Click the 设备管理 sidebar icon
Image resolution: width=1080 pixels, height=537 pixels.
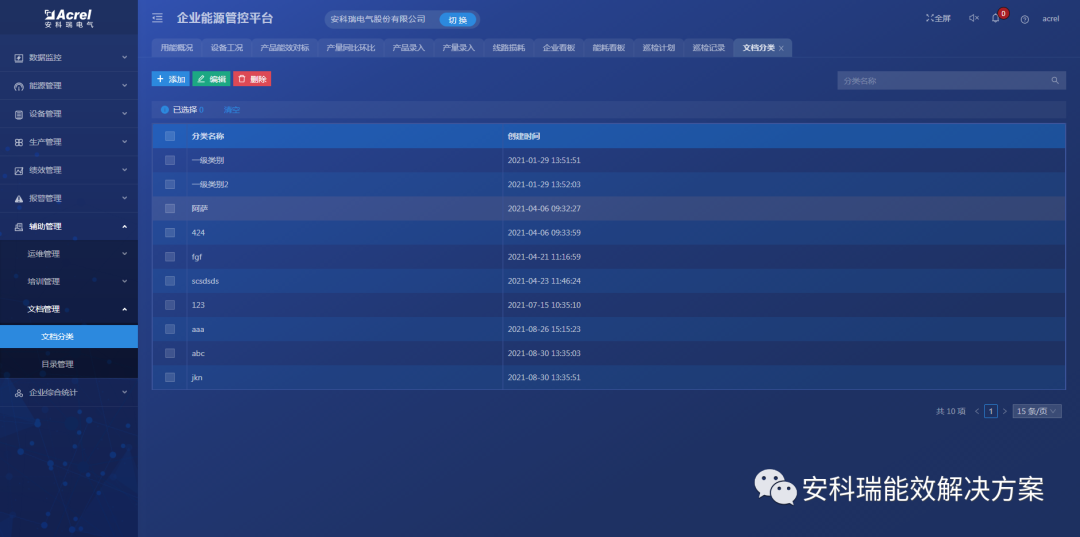[x=19, y=114]
